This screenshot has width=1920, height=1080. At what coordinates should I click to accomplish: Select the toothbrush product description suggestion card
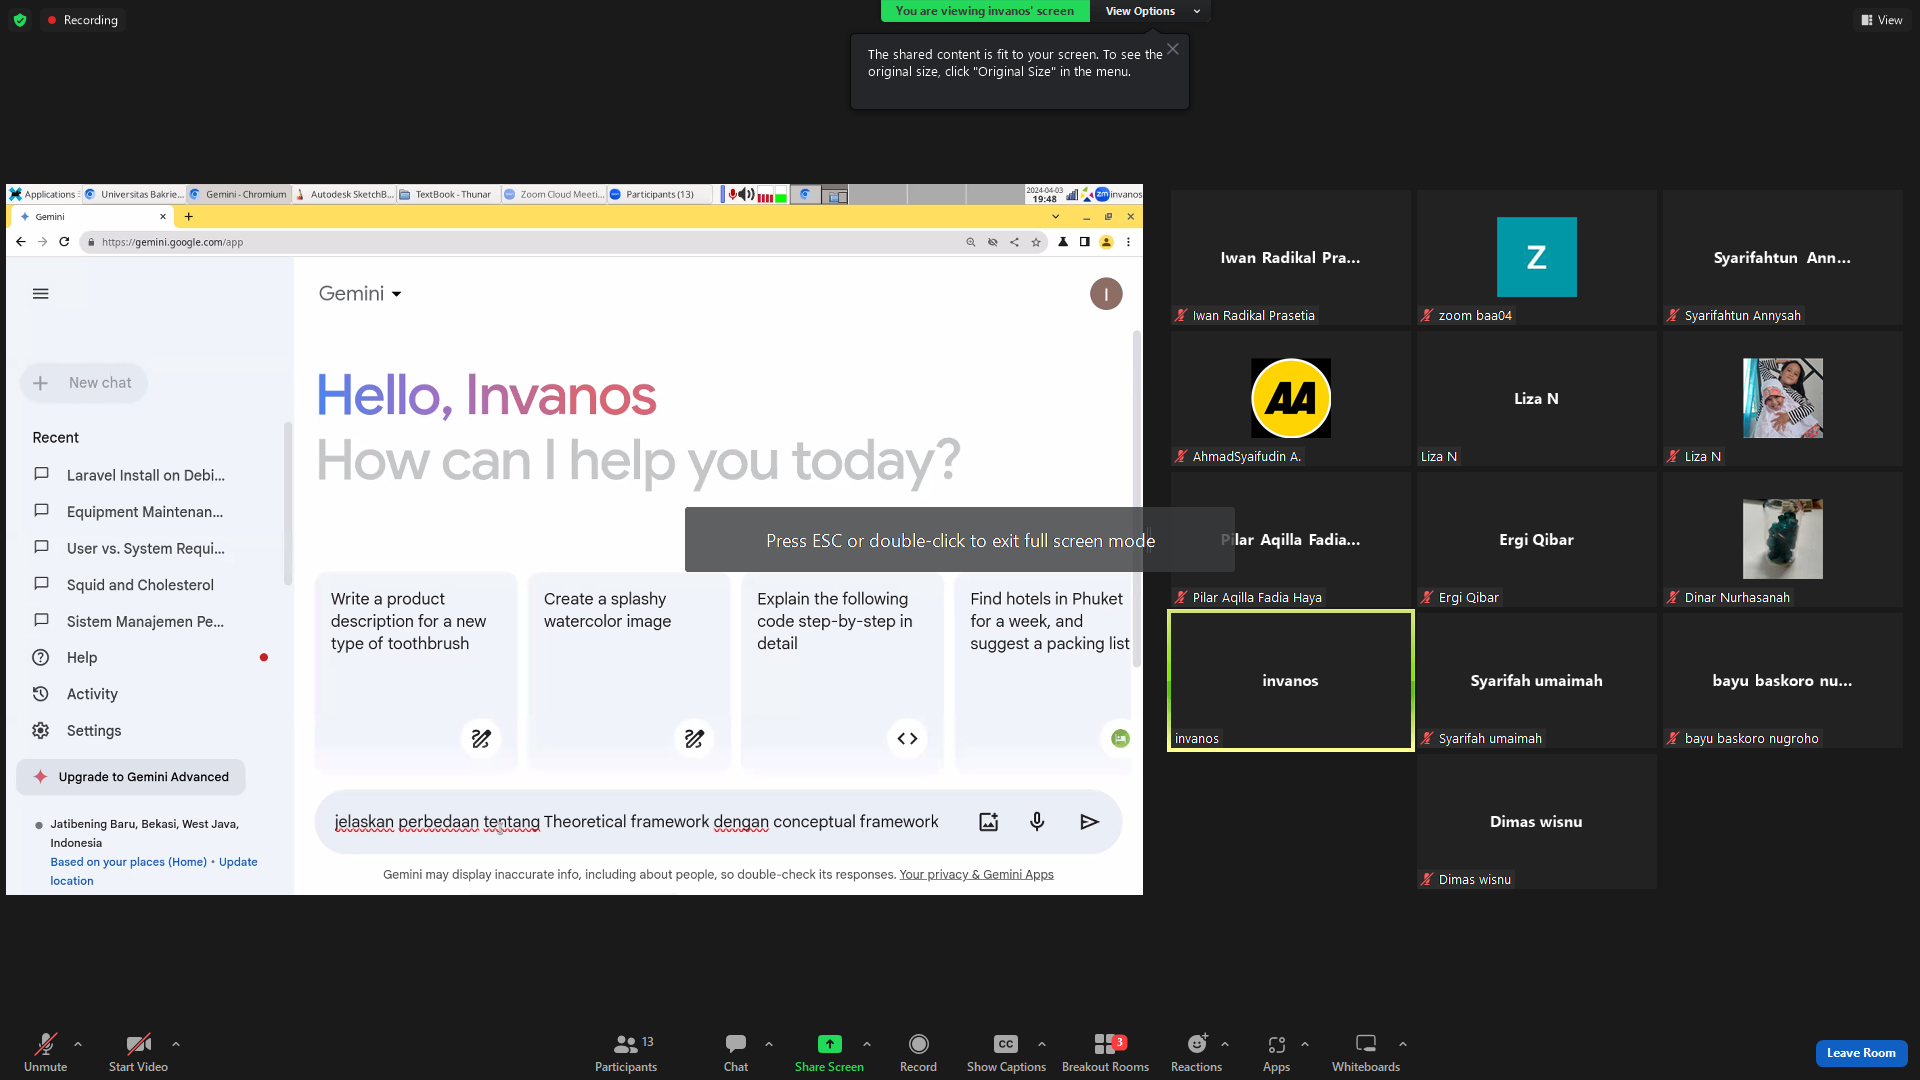click(416, 672)
